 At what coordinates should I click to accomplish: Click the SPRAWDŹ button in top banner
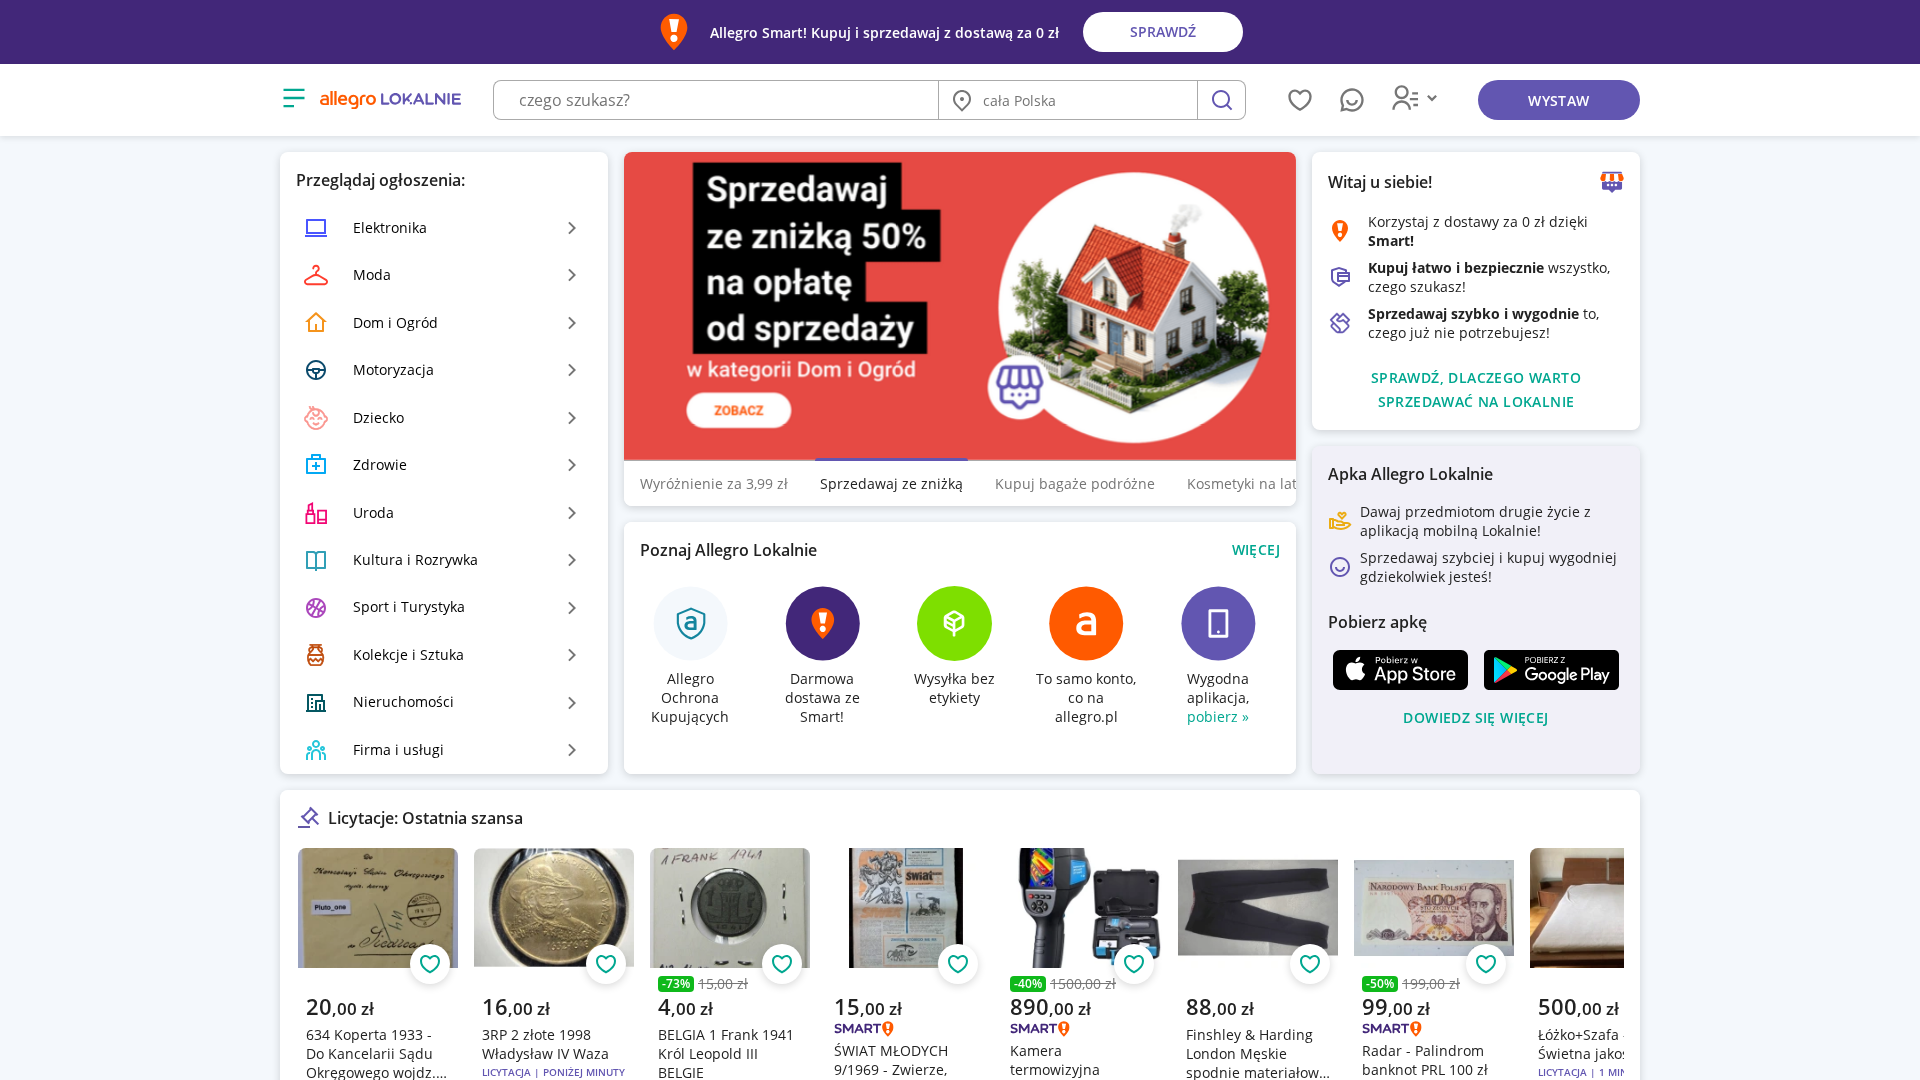click(x=1163, y=32)
